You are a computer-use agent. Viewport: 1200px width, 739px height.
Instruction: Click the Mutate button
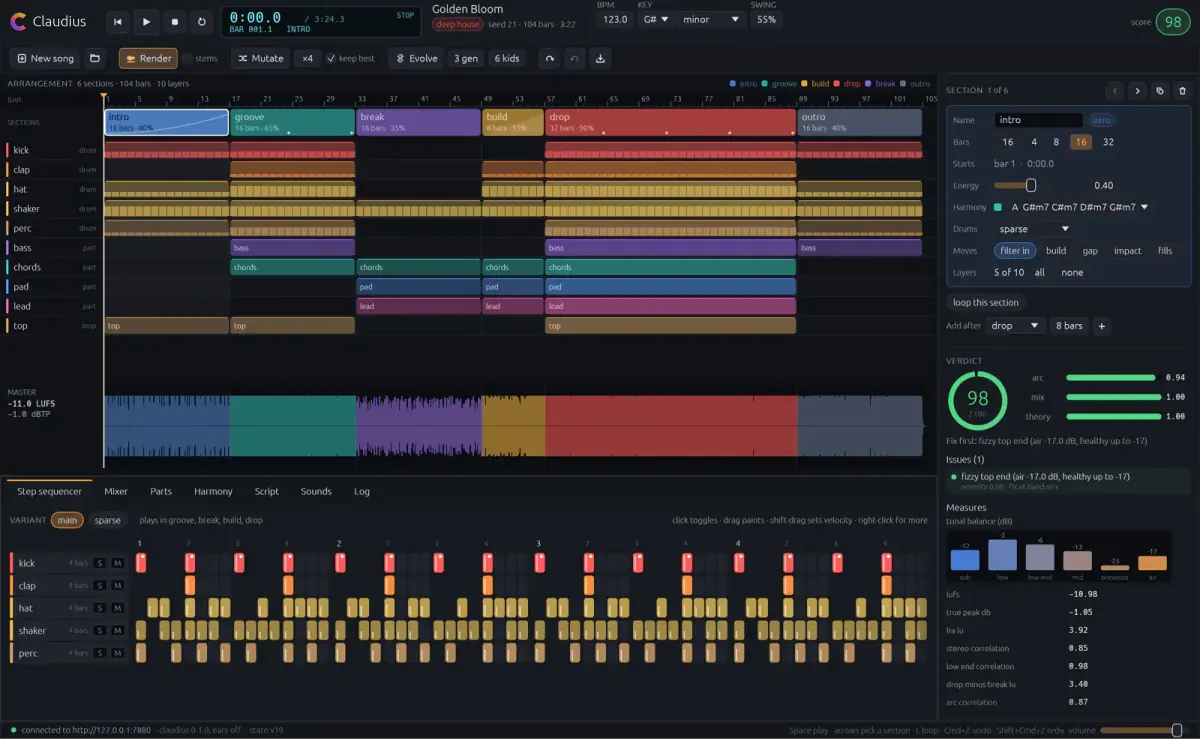pyautogui.click(x=260, y=58)
